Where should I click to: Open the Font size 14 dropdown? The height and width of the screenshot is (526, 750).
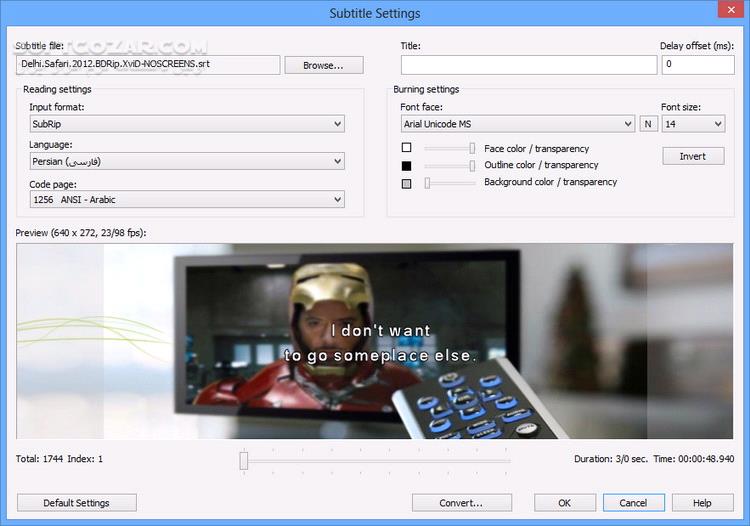694,124
